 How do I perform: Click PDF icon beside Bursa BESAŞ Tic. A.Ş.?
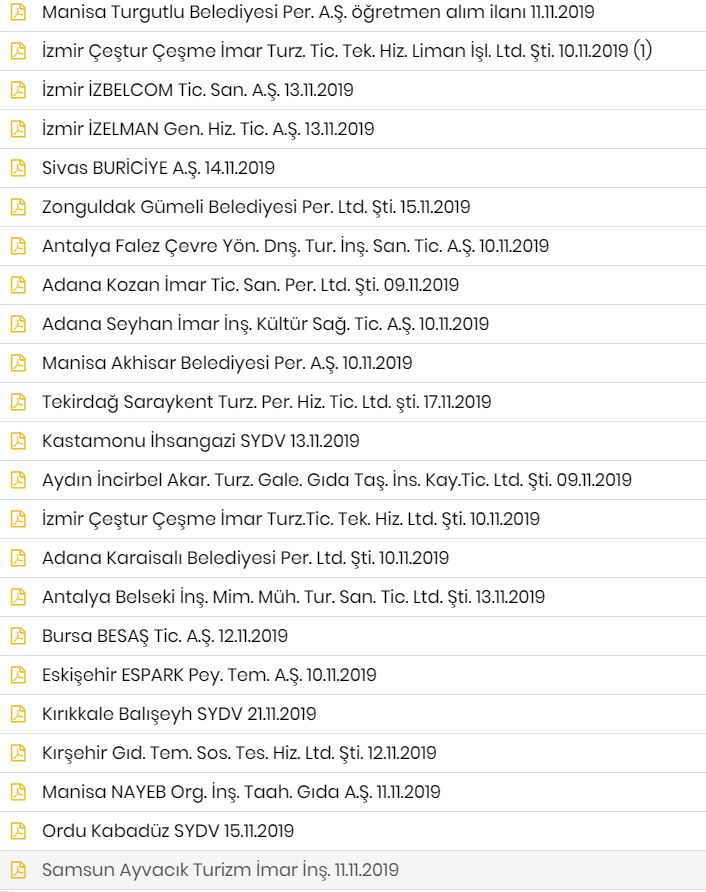click(18, 636)
